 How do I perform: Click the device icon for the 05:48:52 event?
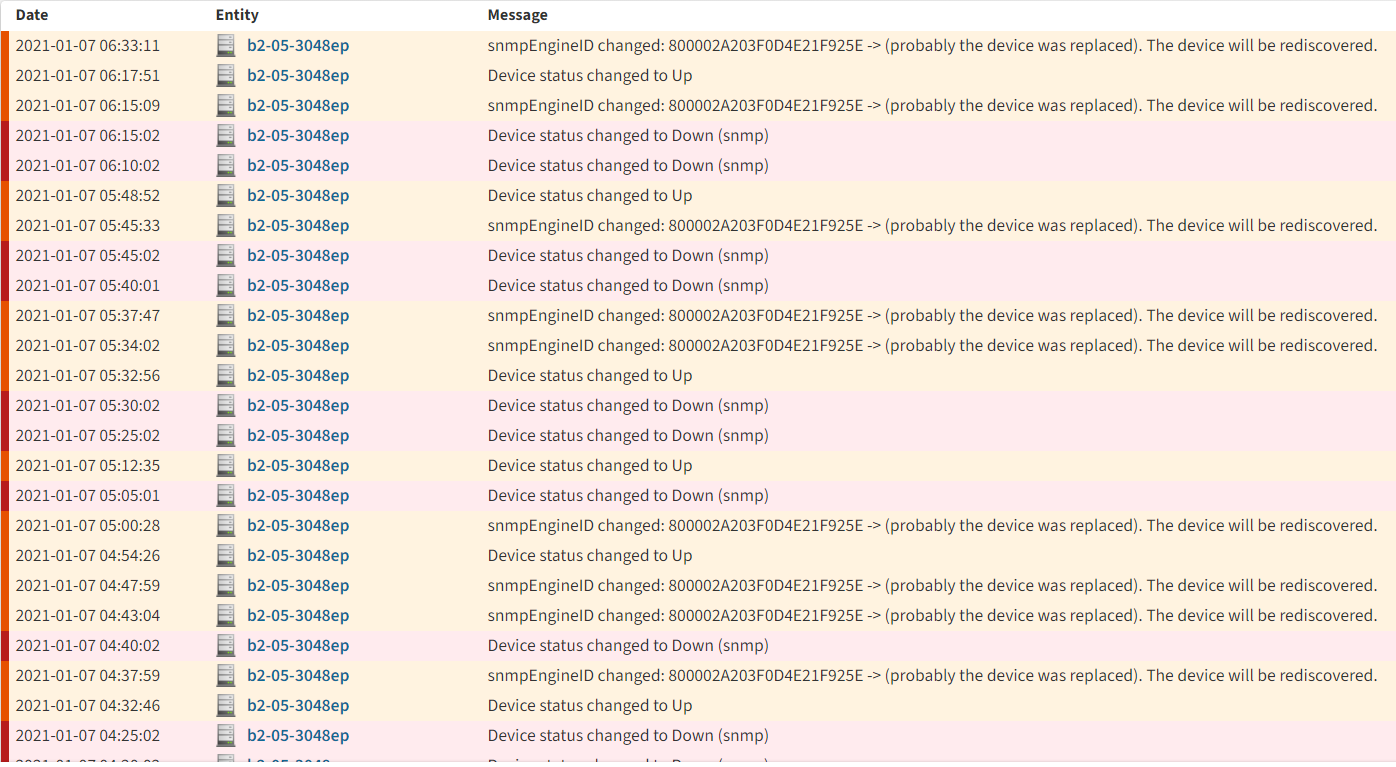226,196
